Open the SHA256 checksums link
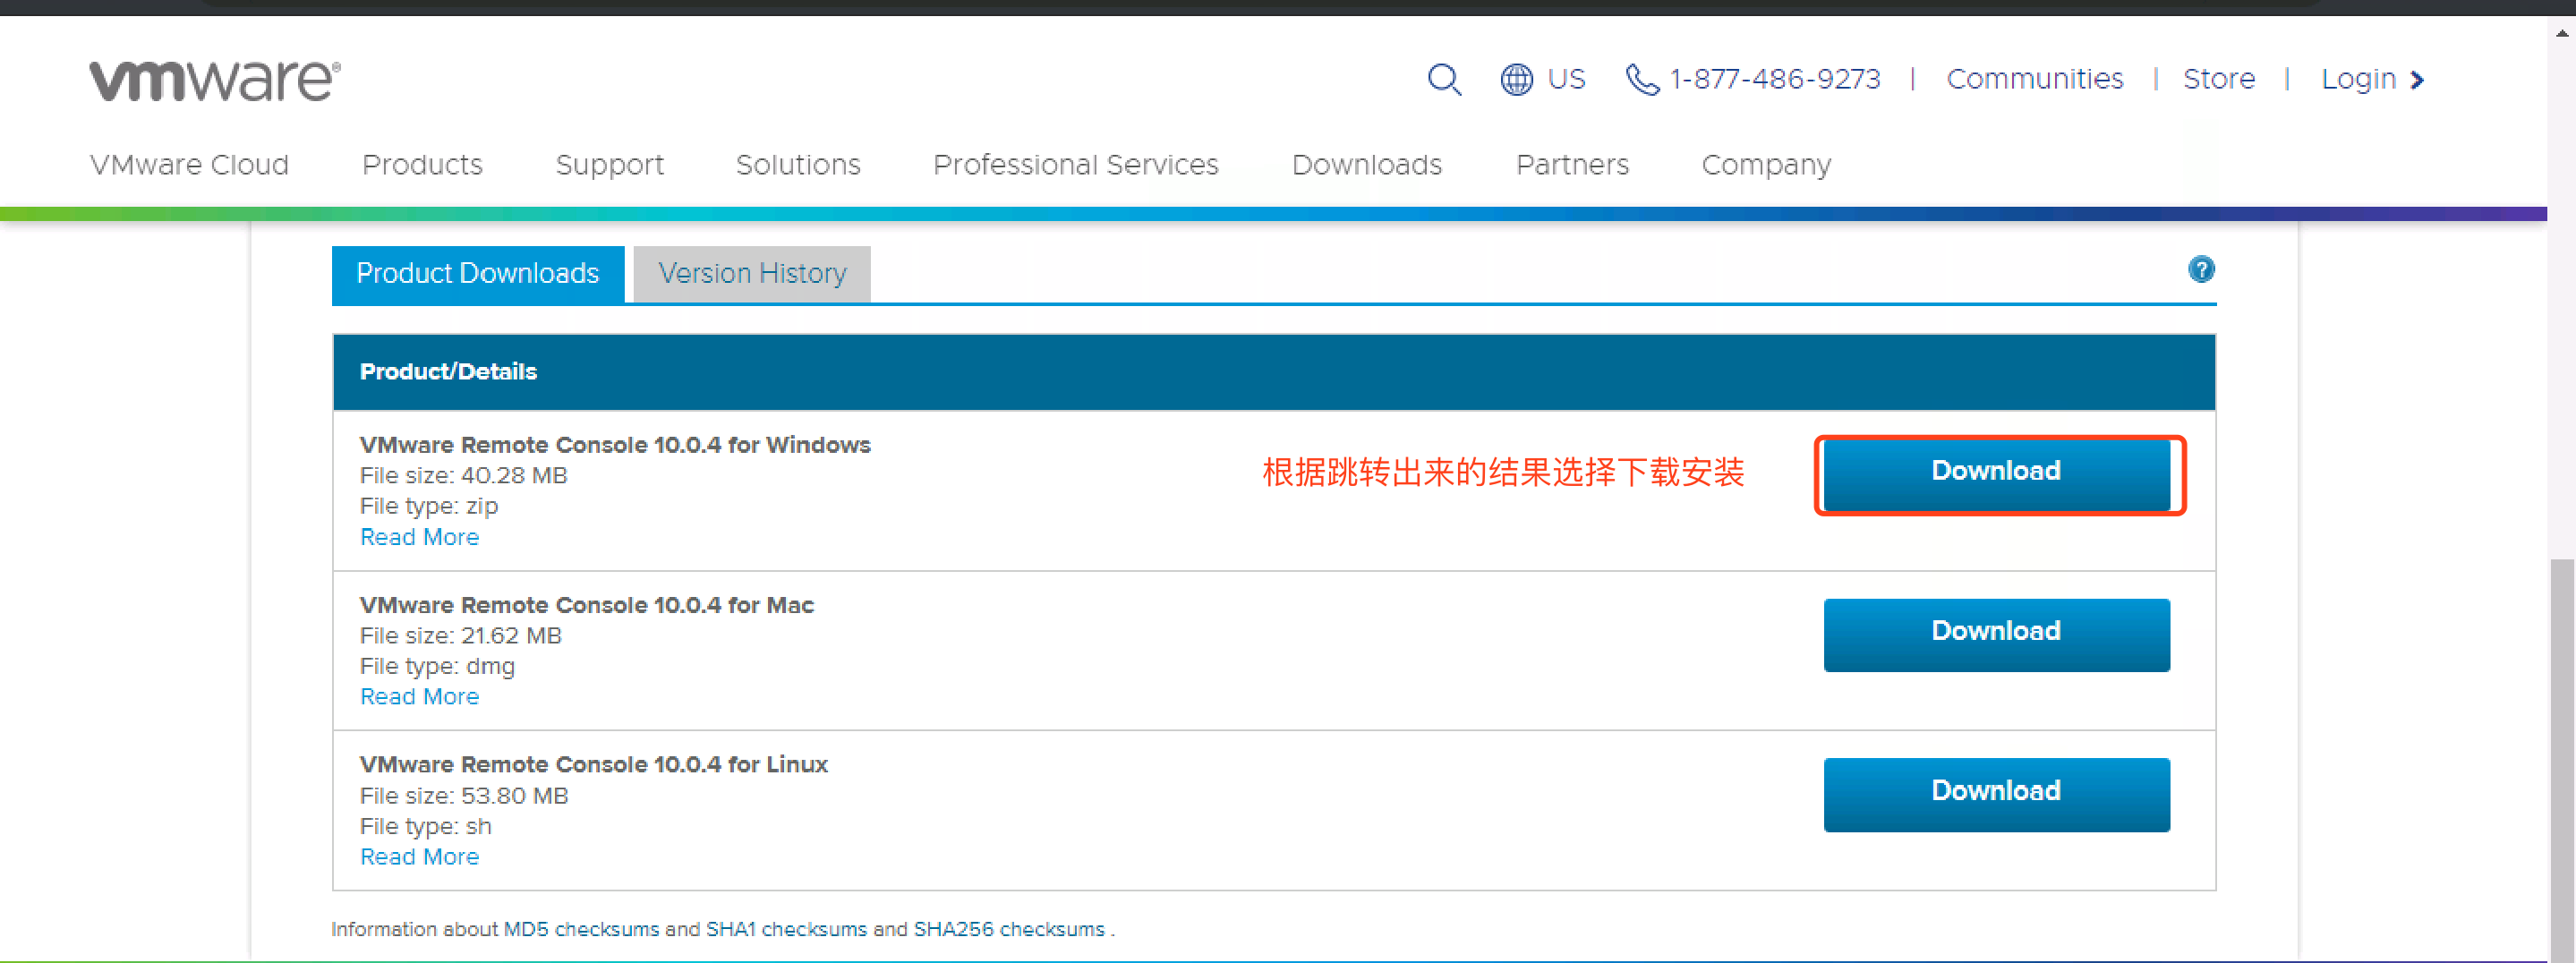Image resolution: width=2576 pixels, height=963 pixels. 1009,929
